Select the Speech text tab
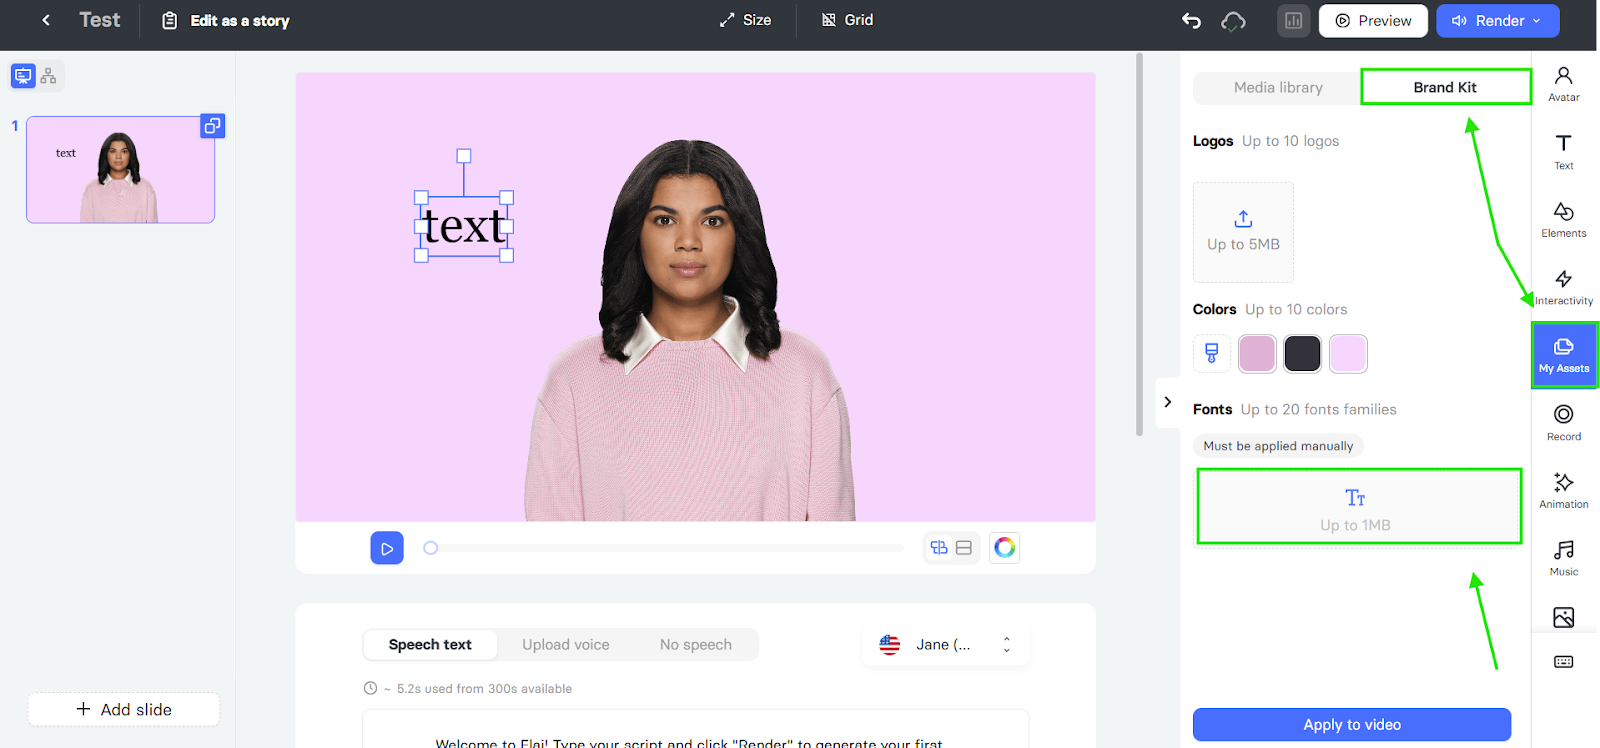The height and width of the screenshot is (748, 1600). coord(430,645)
